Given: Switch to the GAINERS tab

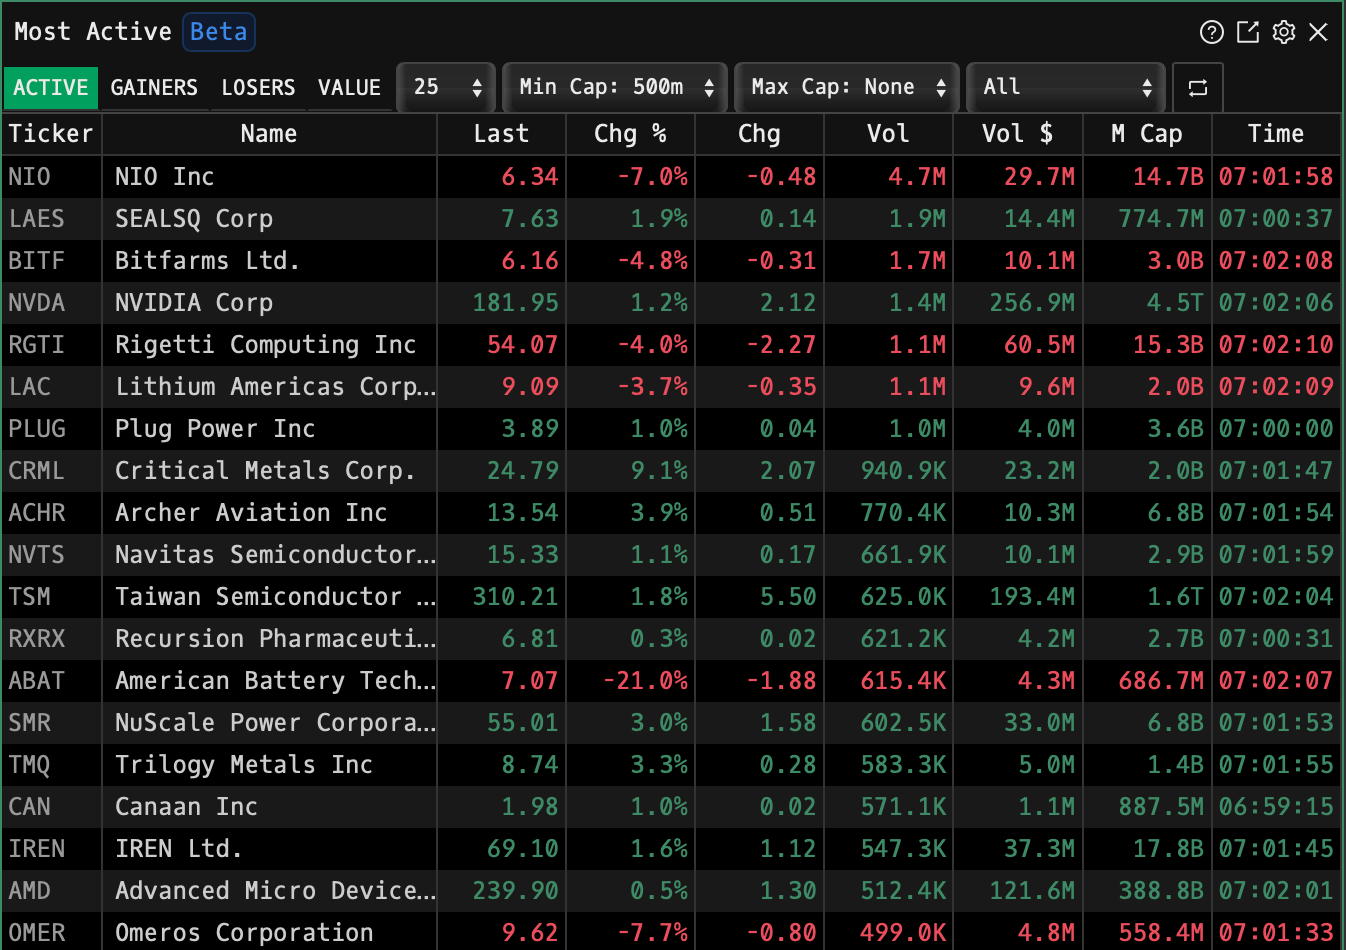Looking at the screenshot, I should (154, 88).
